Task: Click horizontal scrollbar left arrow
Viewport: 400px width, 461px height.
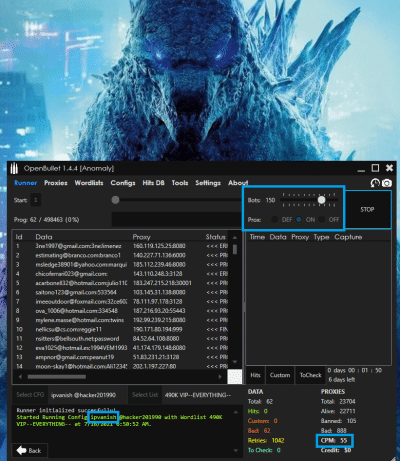Action: 20,377
